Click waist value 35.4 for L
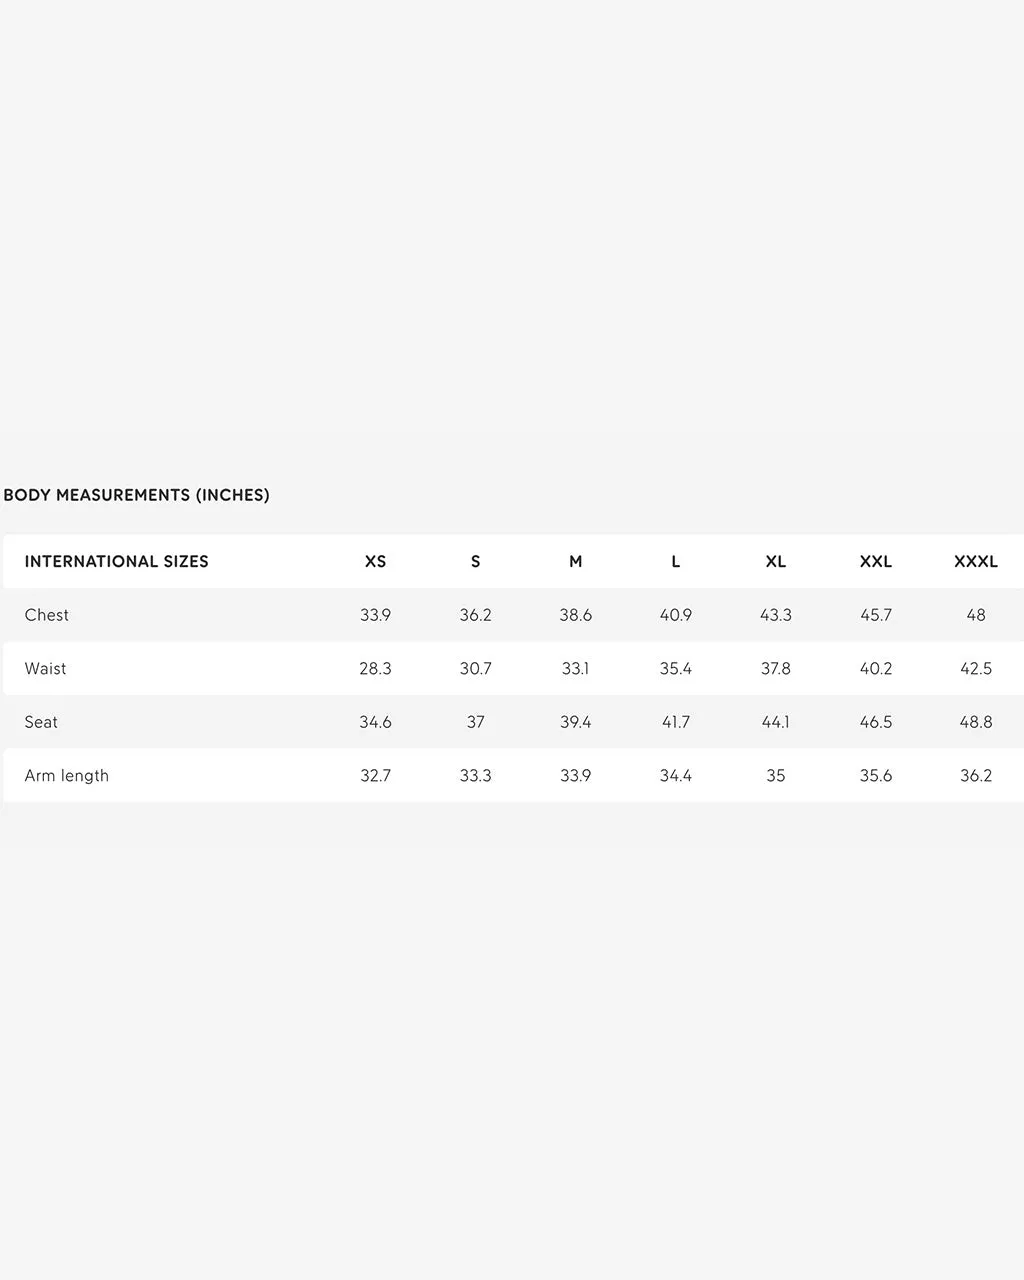 pyautogui.click(x=675, y=669)
